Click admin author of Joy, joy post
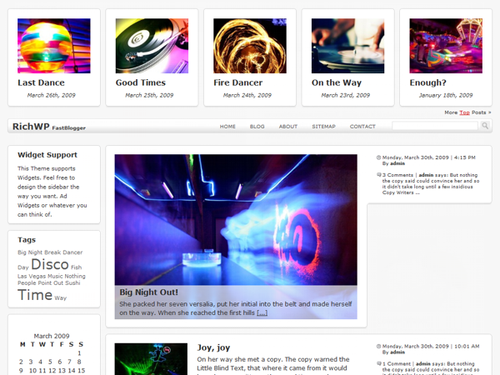This screenshot has width=500, height=375. 397,352
